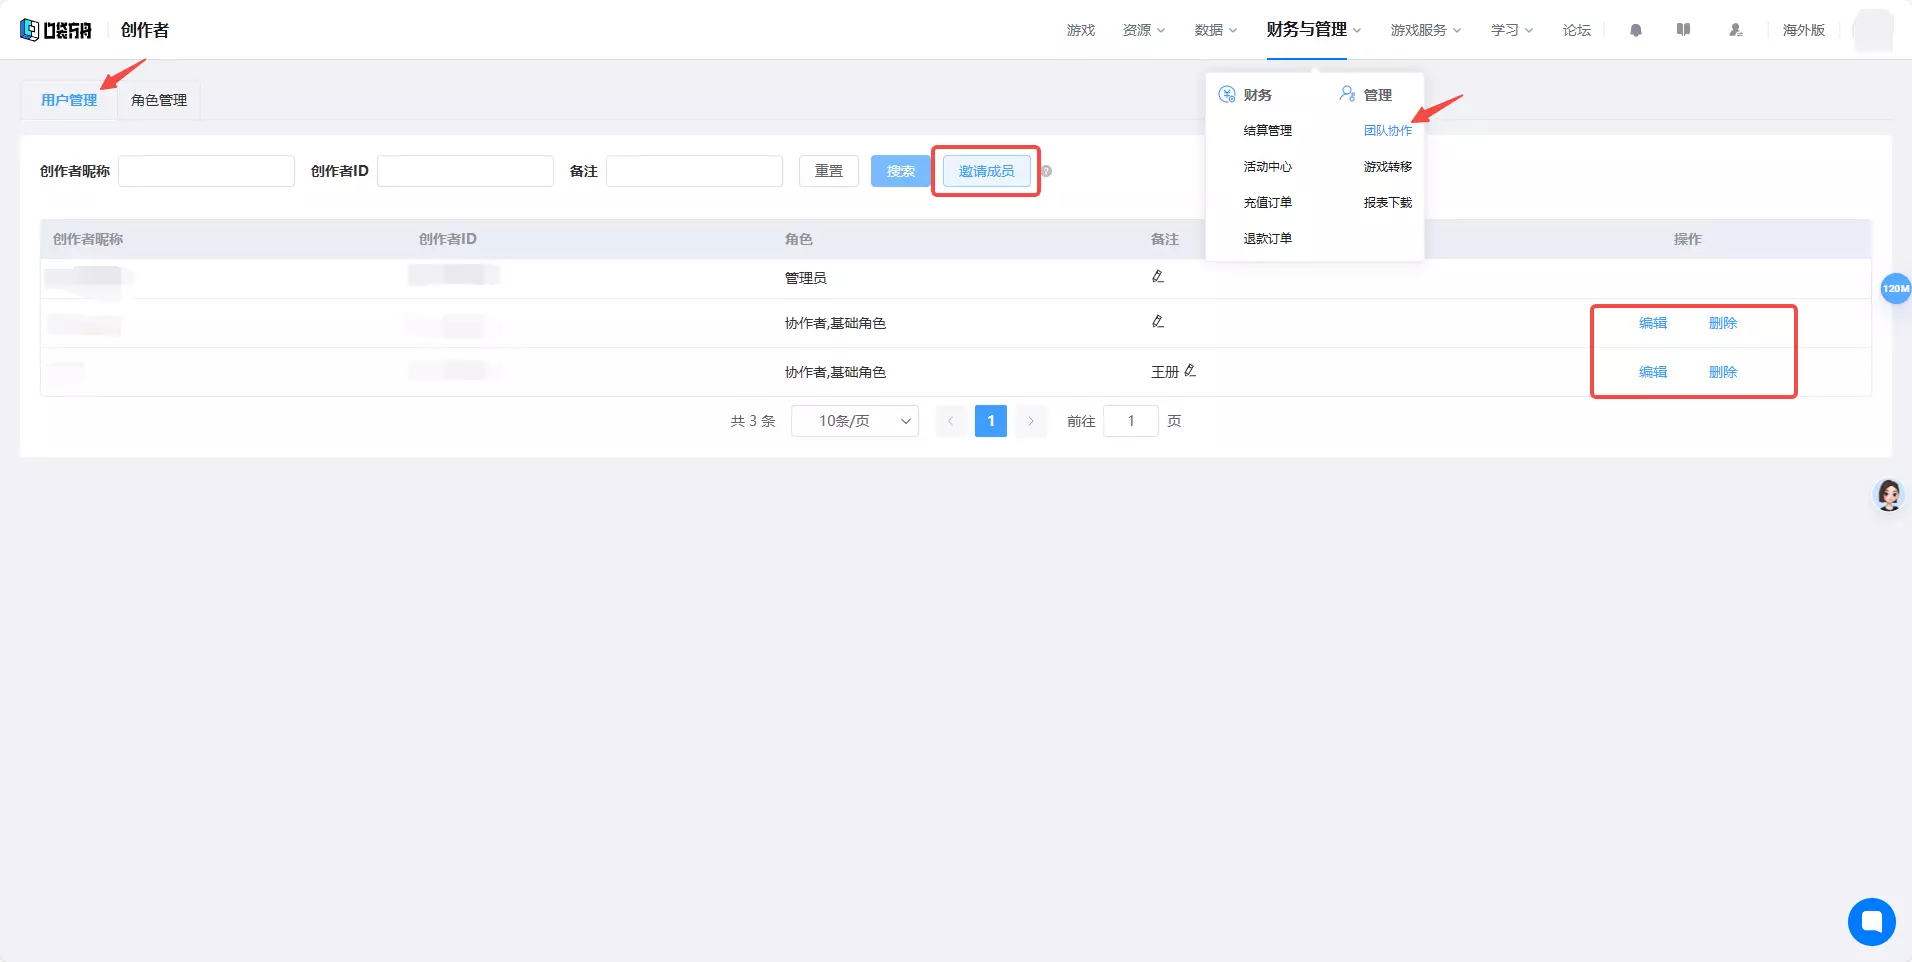Click help question icon beside 邀请成员
1912x962 pixels.
(x=1046, y=171)
